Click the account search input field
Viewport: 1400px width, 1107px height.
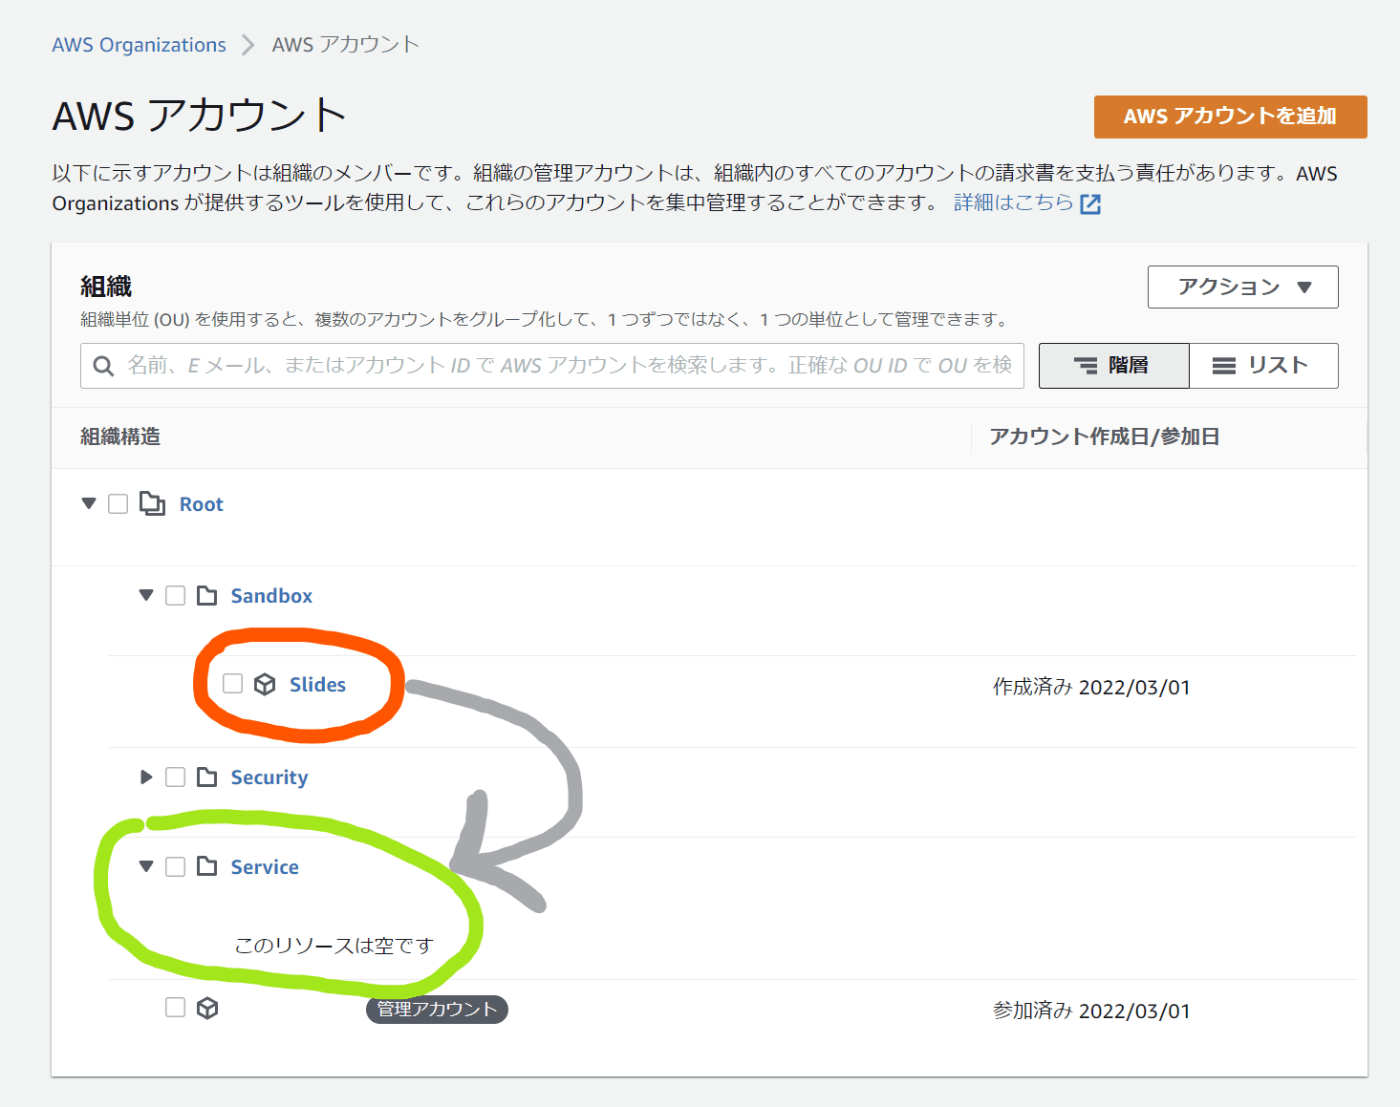point(552,366)
